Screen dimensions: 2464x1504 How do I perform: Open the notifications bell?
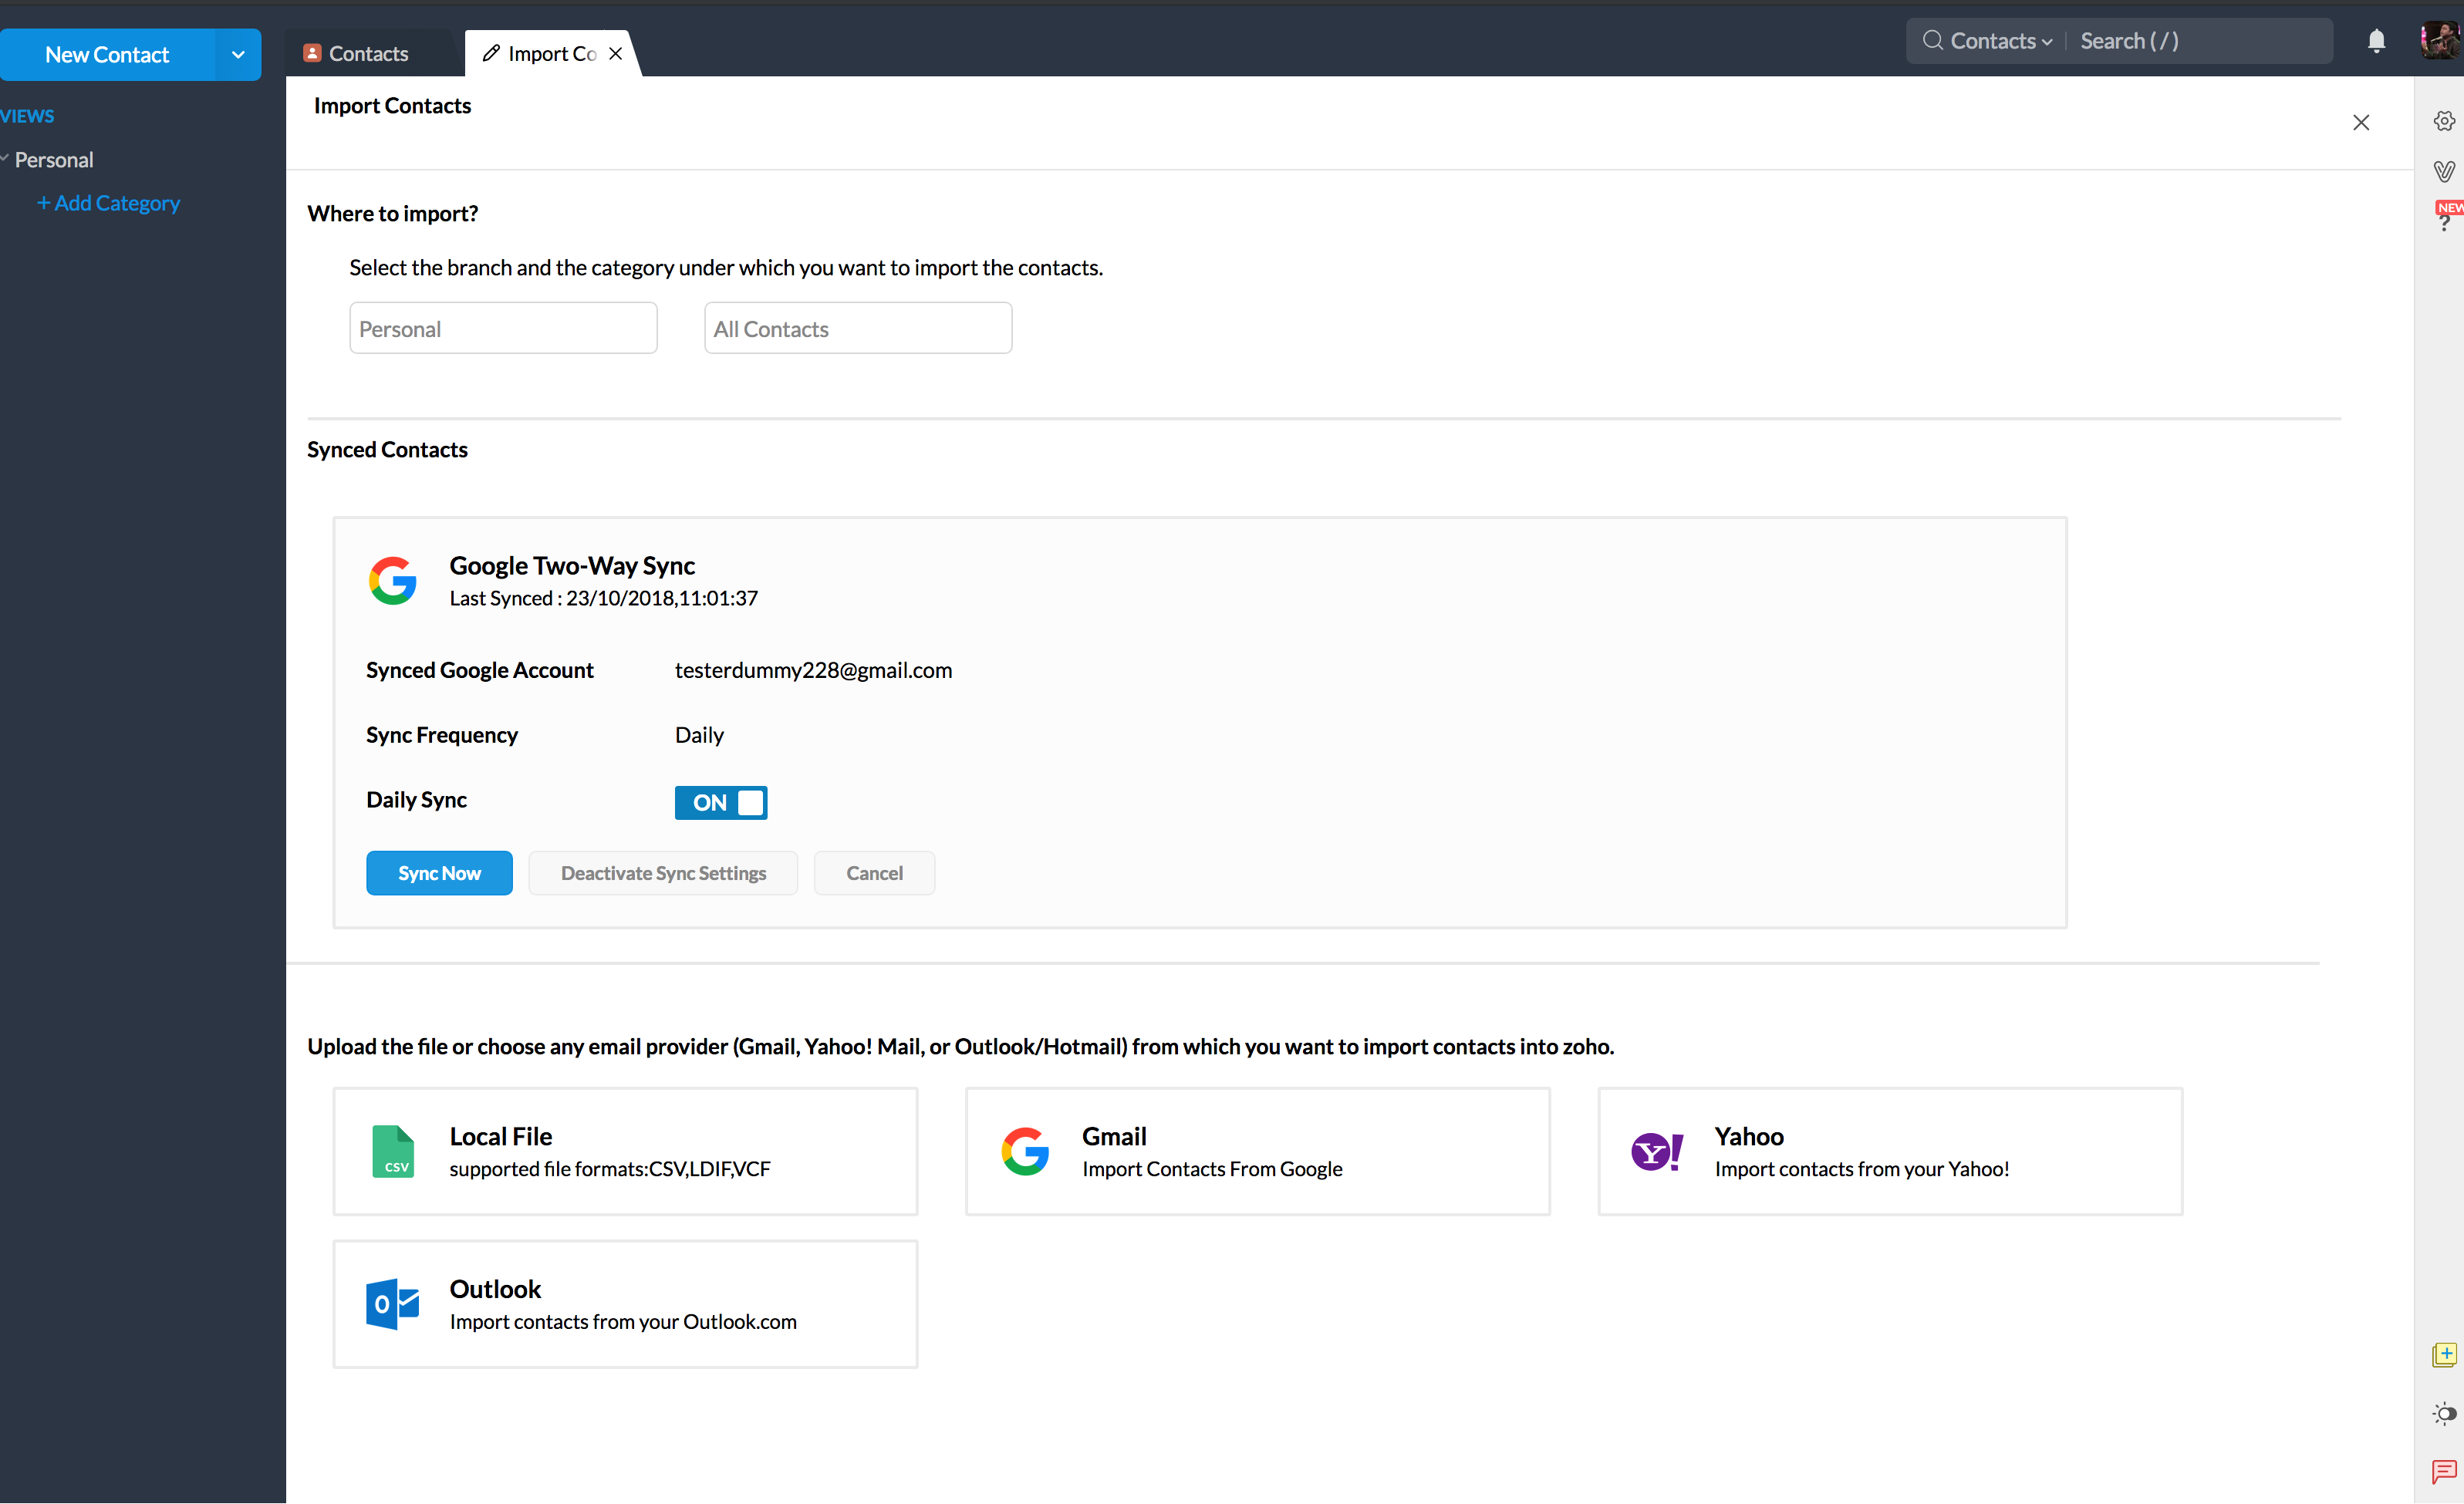[x=2376, y=41]
